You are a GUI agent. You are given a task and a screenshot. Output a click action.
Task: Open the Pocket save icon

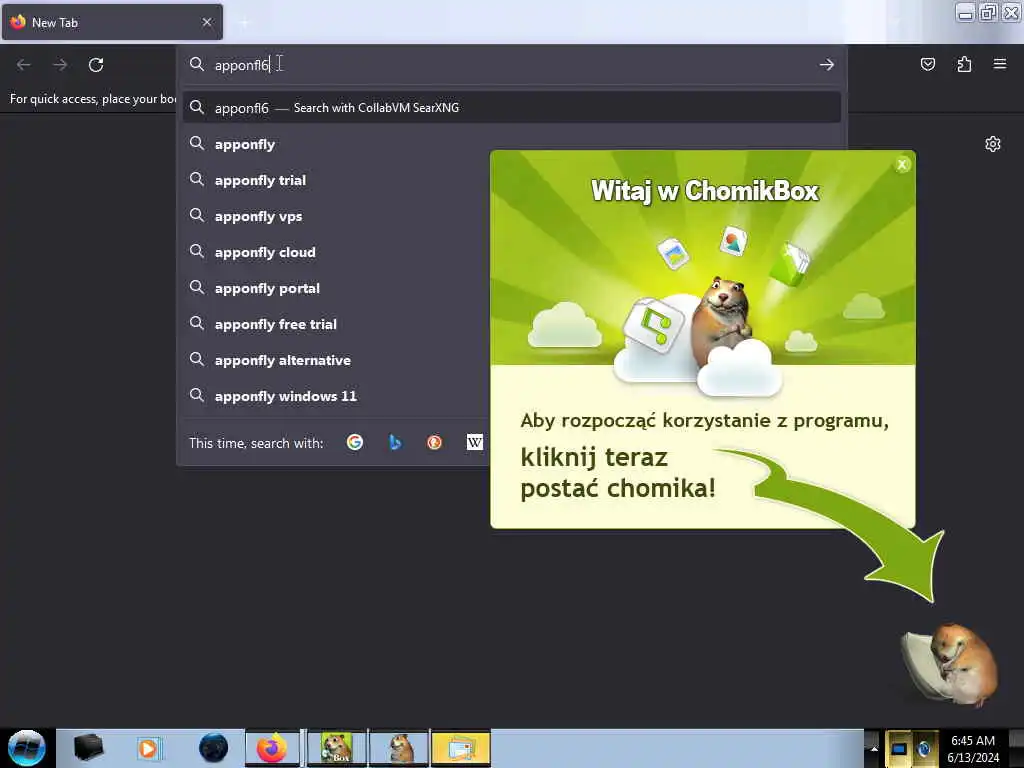coord(927,64)
